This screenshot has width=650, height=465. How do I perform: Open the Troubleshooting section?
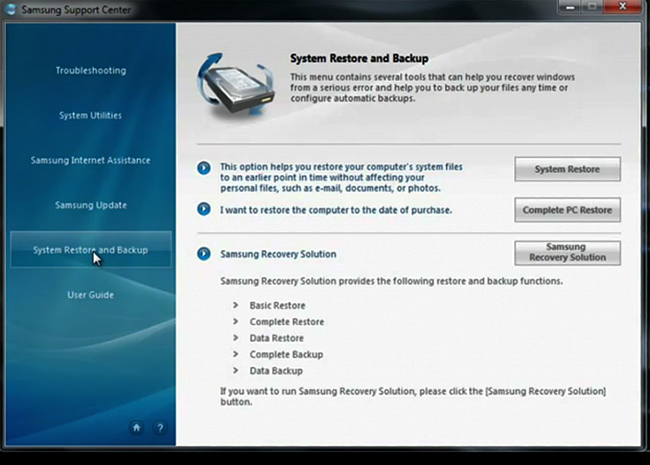click(x=91, y=70)
